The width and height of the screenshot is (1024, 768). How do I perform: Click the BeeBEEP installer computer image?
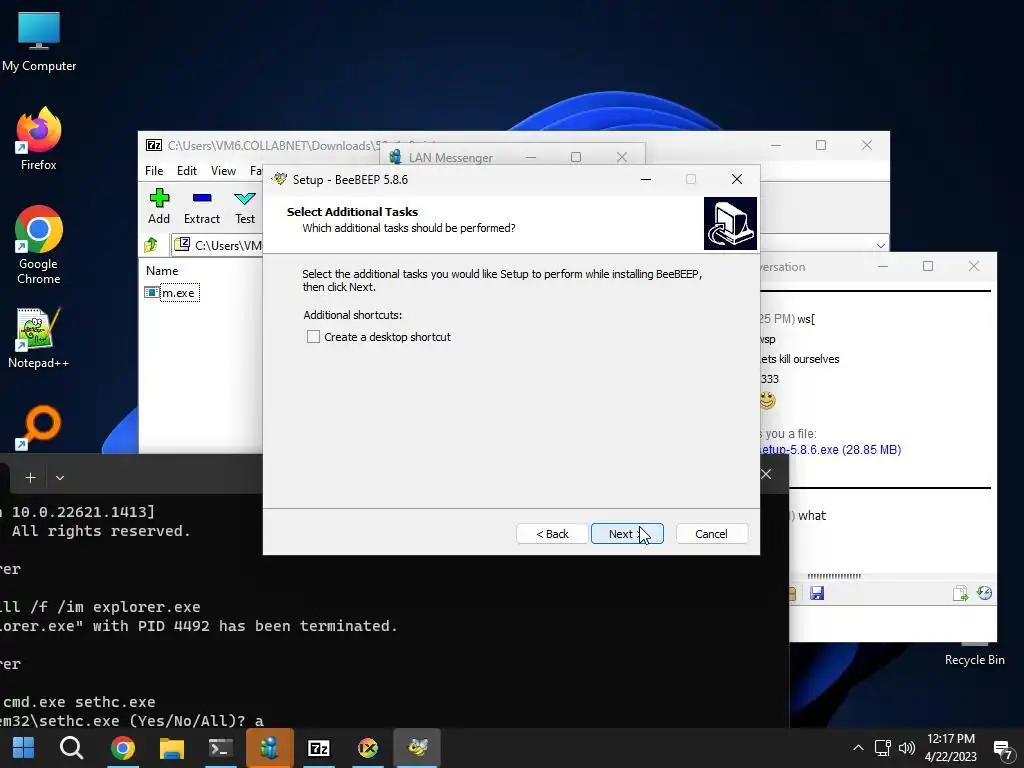[730, 223]
